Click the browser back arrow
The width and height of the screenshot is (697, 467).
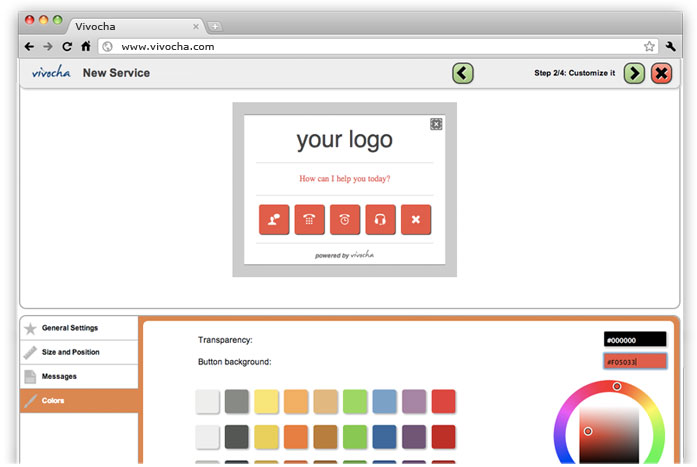tap(29, 47)
